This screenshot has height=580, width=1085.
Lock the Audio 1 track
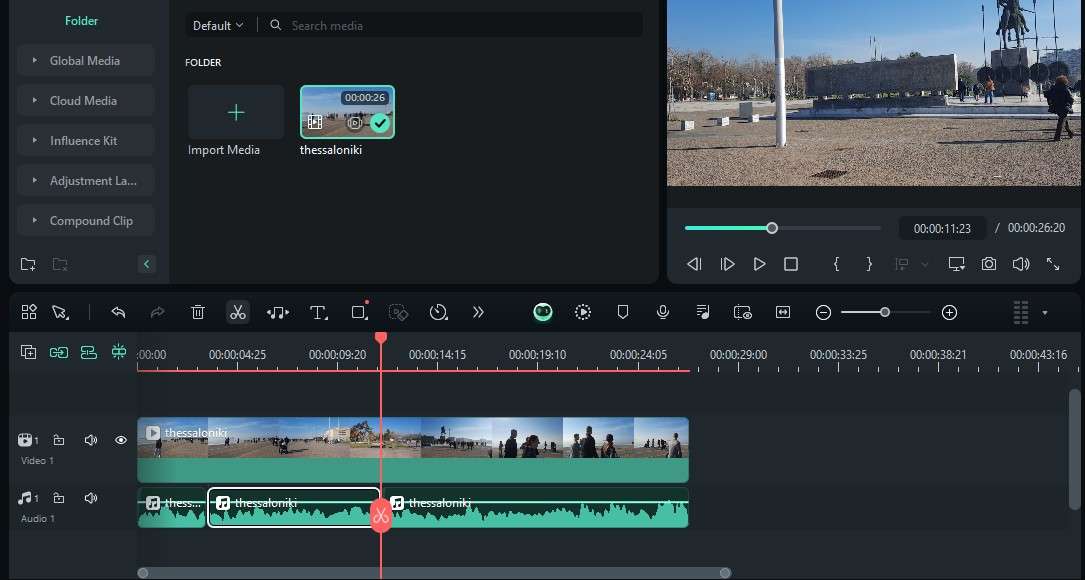click(60, 498)
